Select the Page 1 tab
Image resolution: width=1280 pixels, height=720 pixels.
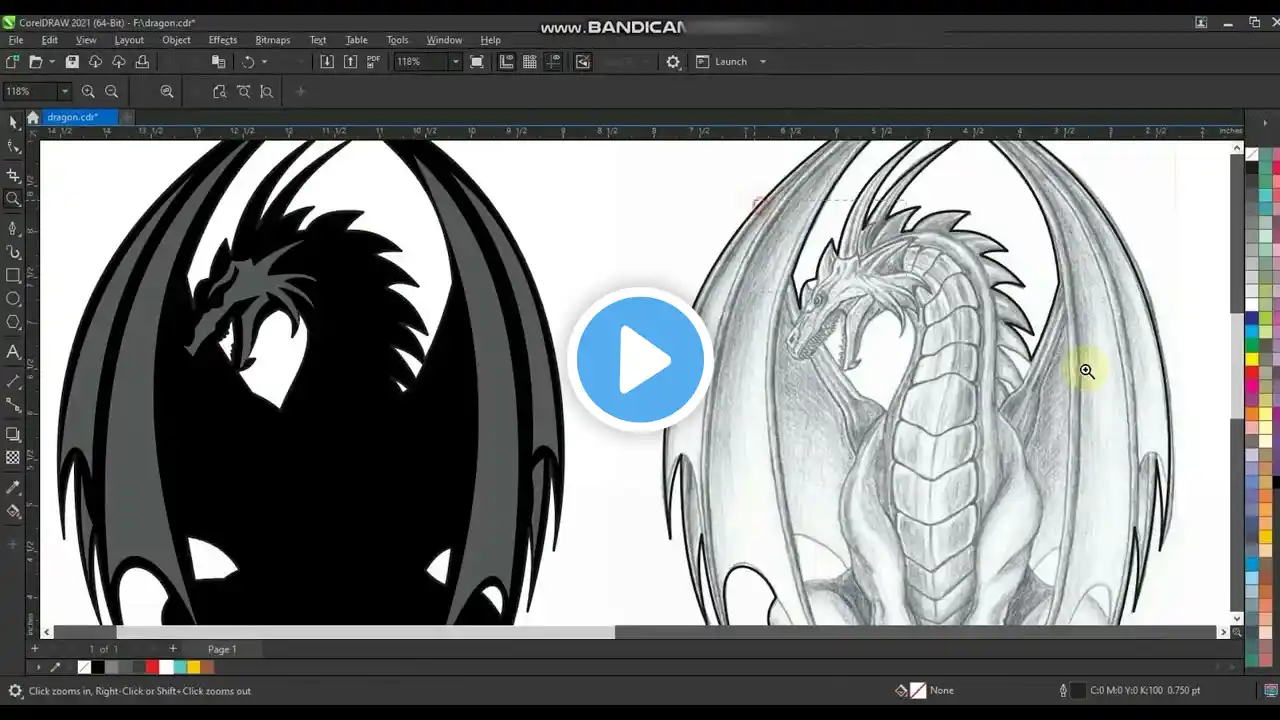(x=222, y=649)
